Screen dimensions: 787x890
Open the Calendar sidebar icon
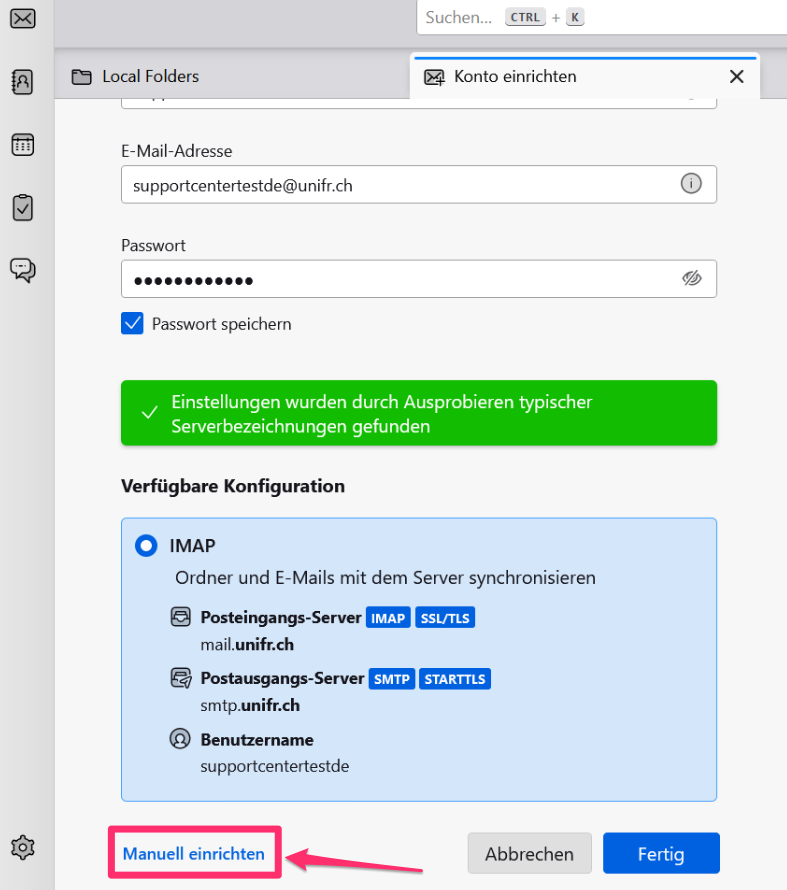tap(23, 145)
